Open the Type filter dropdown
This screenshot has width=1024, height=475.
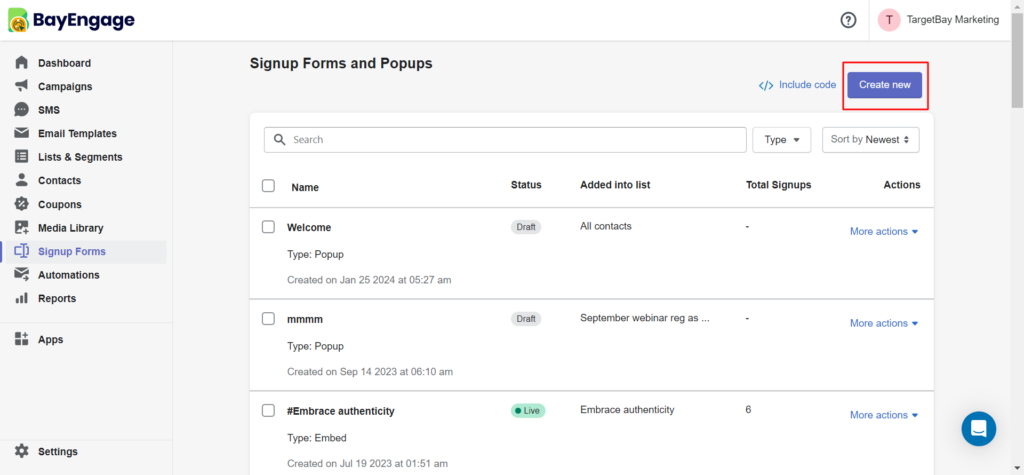pos(782,140)
